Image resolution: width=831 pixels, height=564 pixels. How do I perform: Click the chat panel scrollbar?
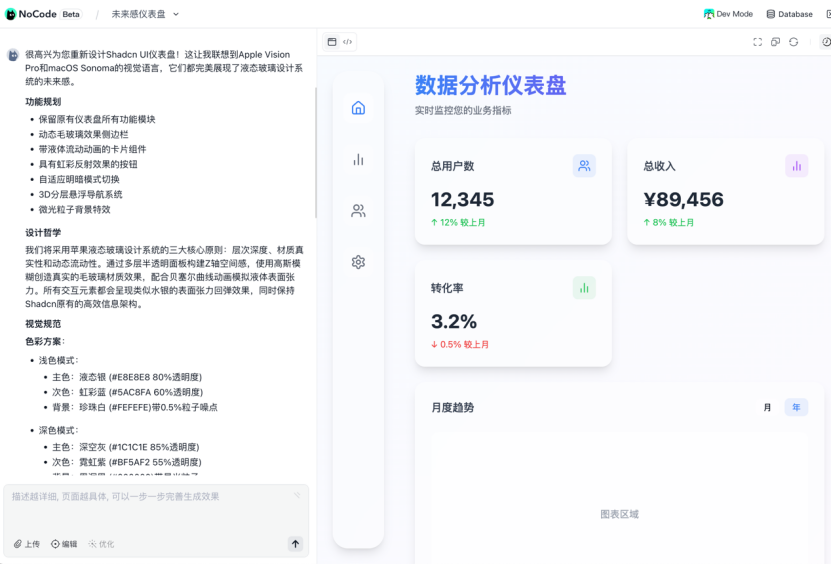click(x=315, y=153)
